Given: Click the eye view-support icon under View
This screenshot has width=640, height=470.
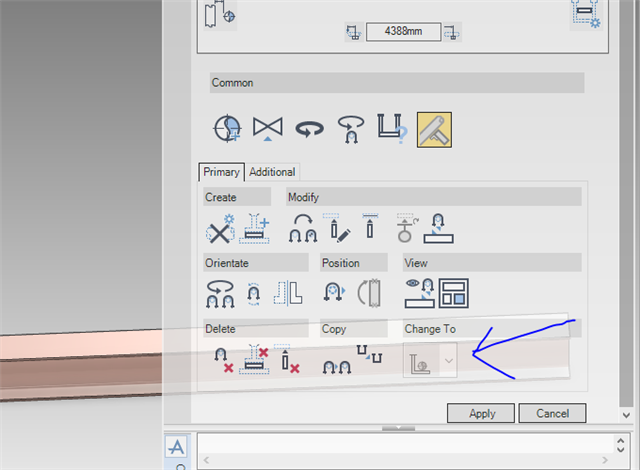Looking at the screenshot, I should pos(420,293).
